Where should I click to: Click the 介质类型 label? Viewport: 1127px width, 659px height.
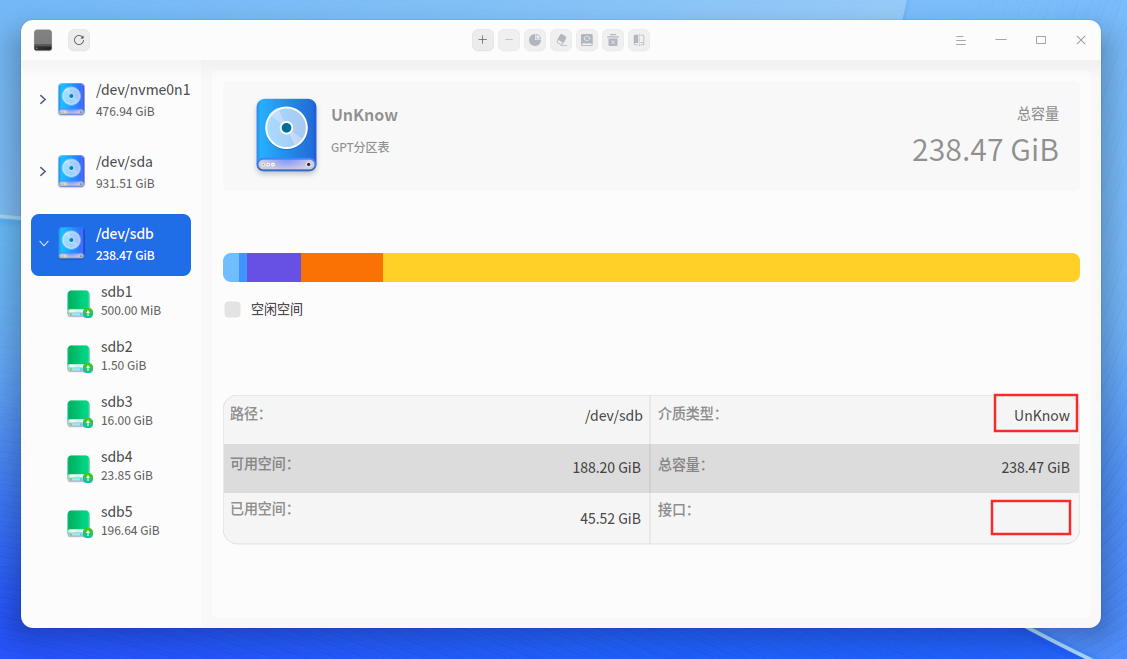(689, 414)
